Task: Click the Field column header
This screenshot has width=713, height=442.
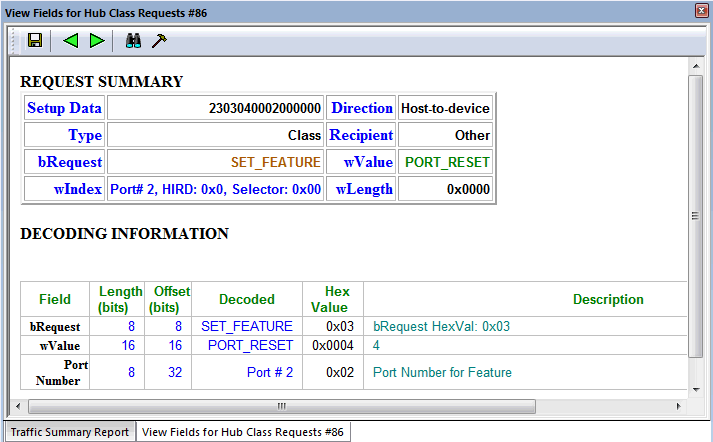Action: pos(55,299)
